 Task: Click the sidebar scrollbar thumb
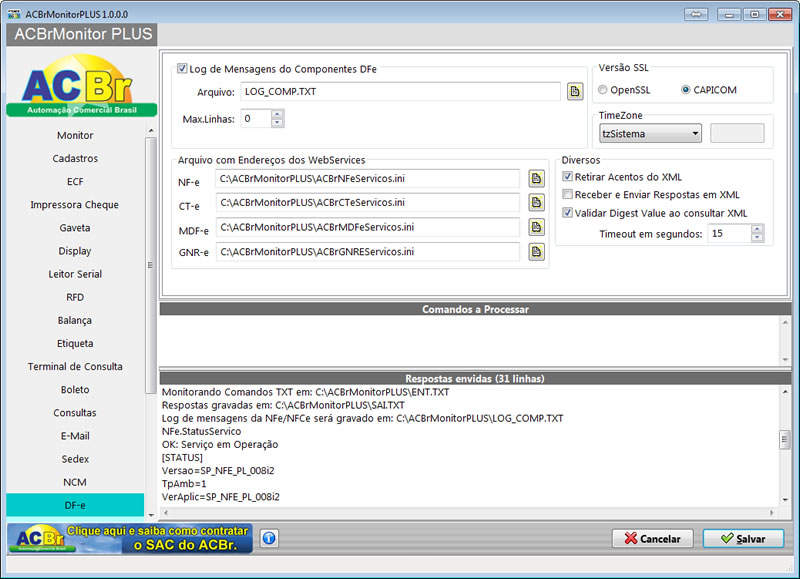pos(151,265)
